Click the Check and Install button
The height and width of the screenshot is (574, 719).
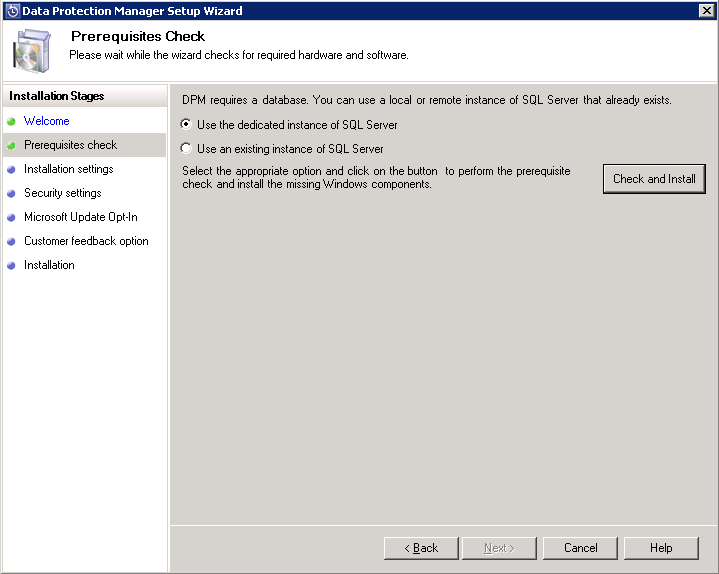tap(654, 179)
